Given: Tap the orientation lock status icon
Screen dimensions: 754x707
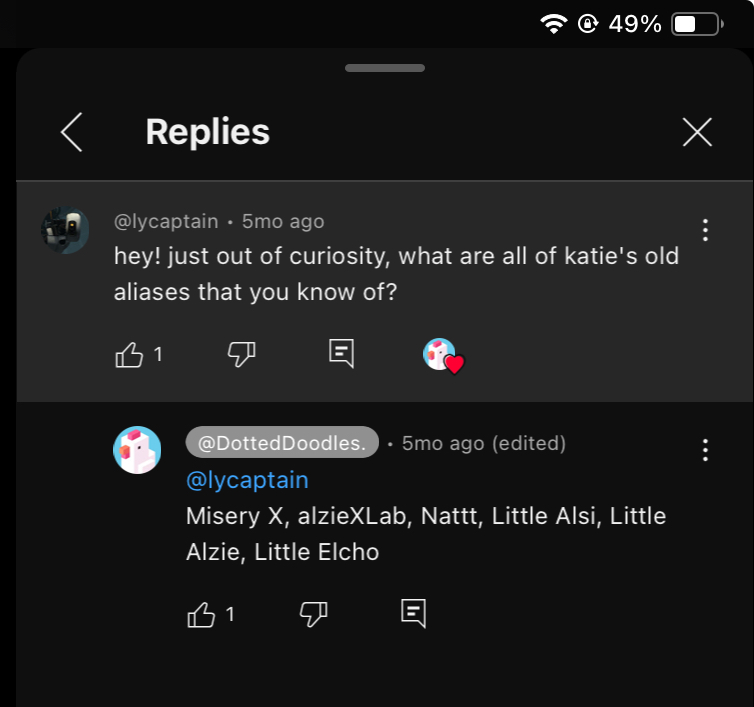Looking at the screenshot, I should [x=588, y=24].
